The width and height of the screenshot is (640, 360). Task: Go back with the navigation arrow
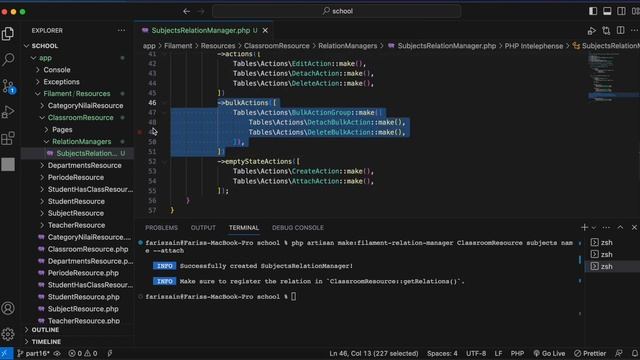point(187,11)
